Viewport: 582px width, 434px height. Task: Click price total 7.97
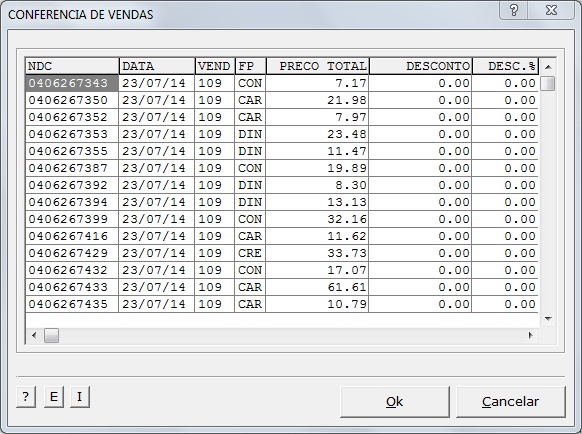pos(317,117)
